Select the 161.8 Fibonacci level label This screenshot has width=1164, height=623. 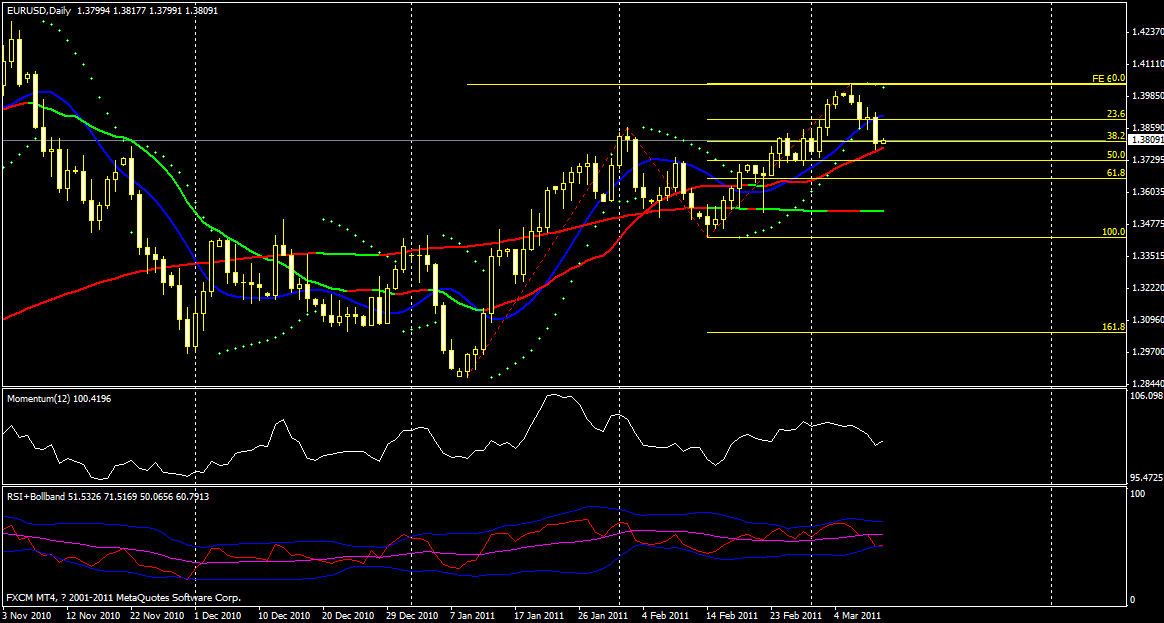coord(1114,327)
